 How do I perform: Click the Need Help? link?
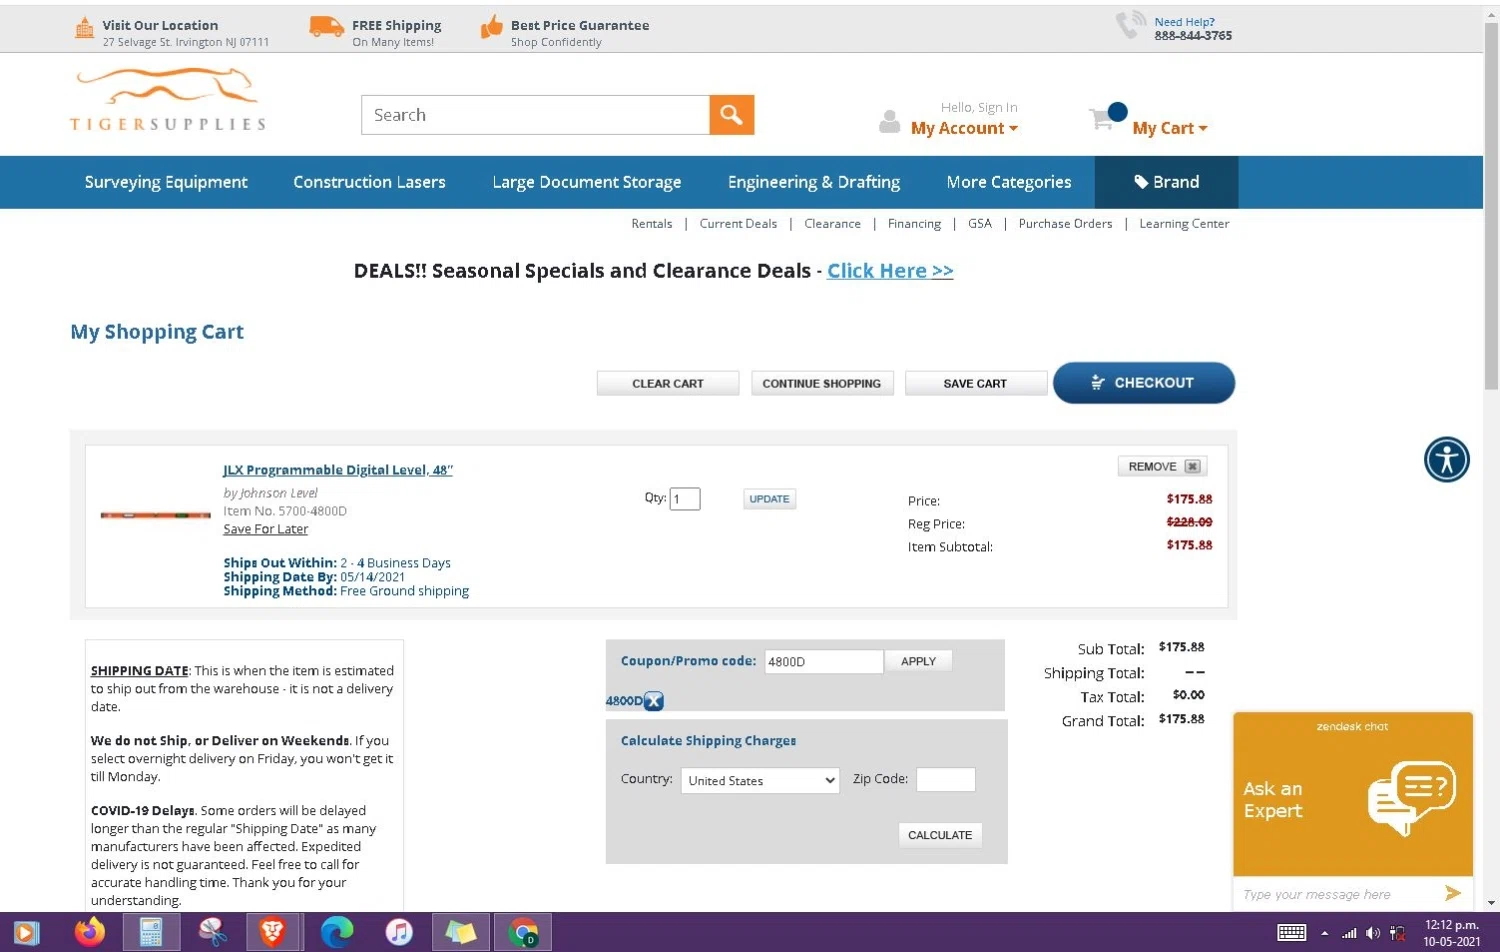(x=1184, y=22)
